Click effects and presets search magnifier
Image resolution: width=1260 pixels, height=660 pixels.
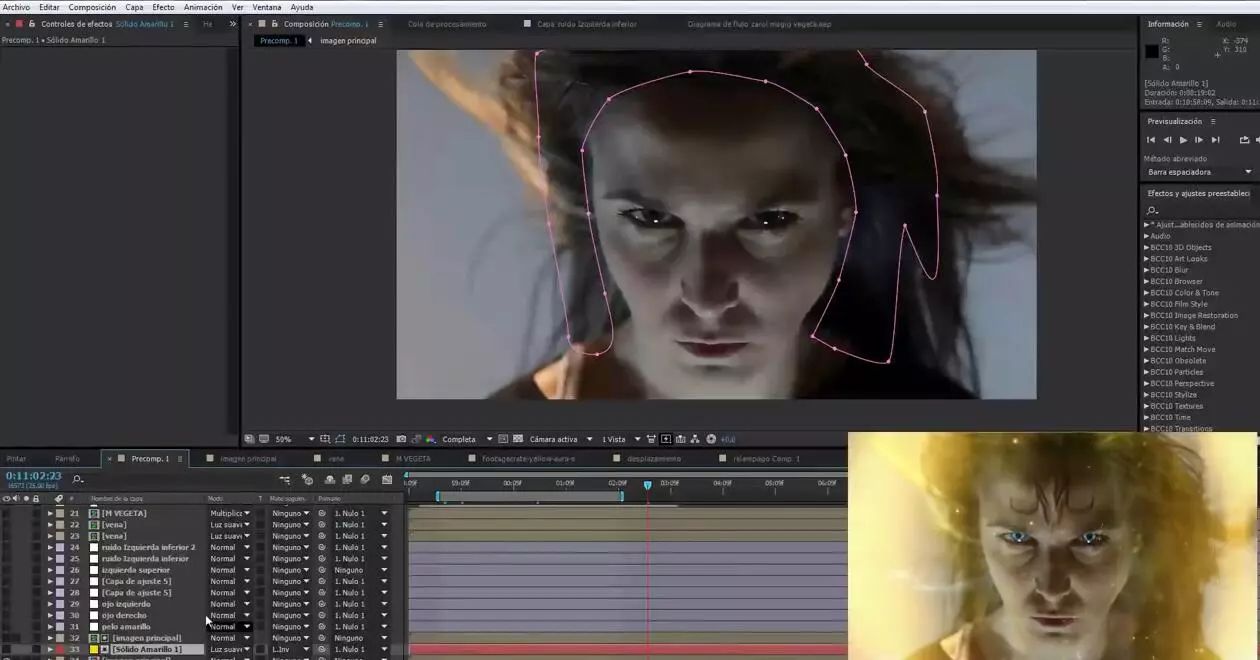coord(1152,210)
